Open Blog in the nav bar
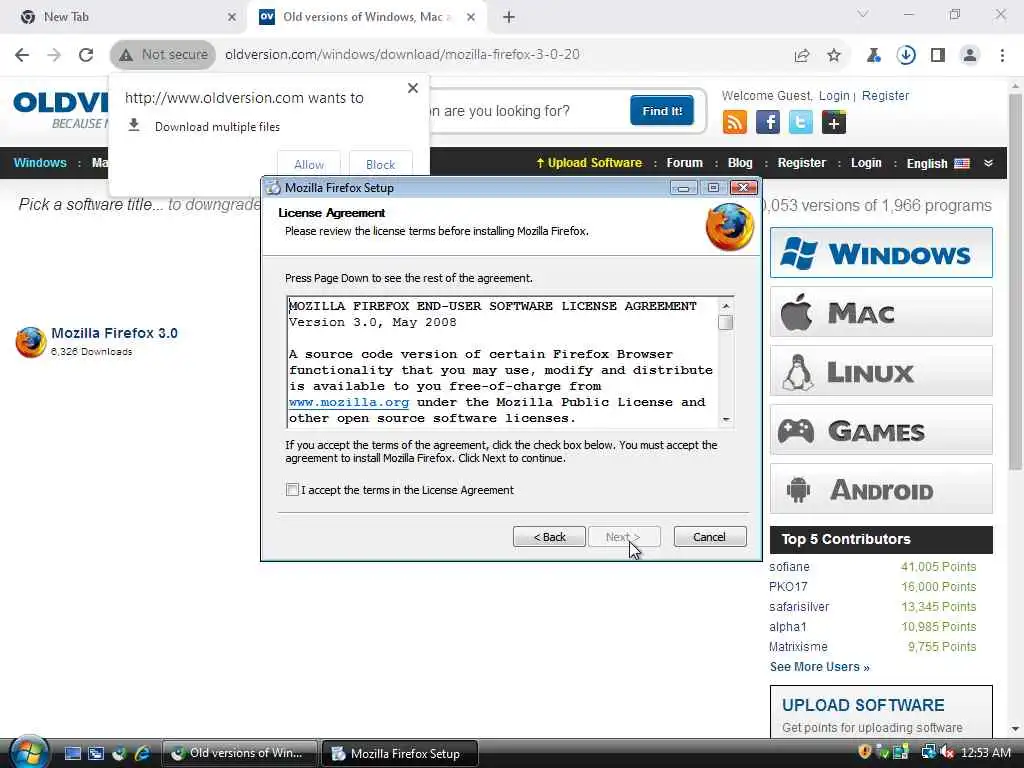Screen dimensions: 1024x768 click(x=740, y=163)
